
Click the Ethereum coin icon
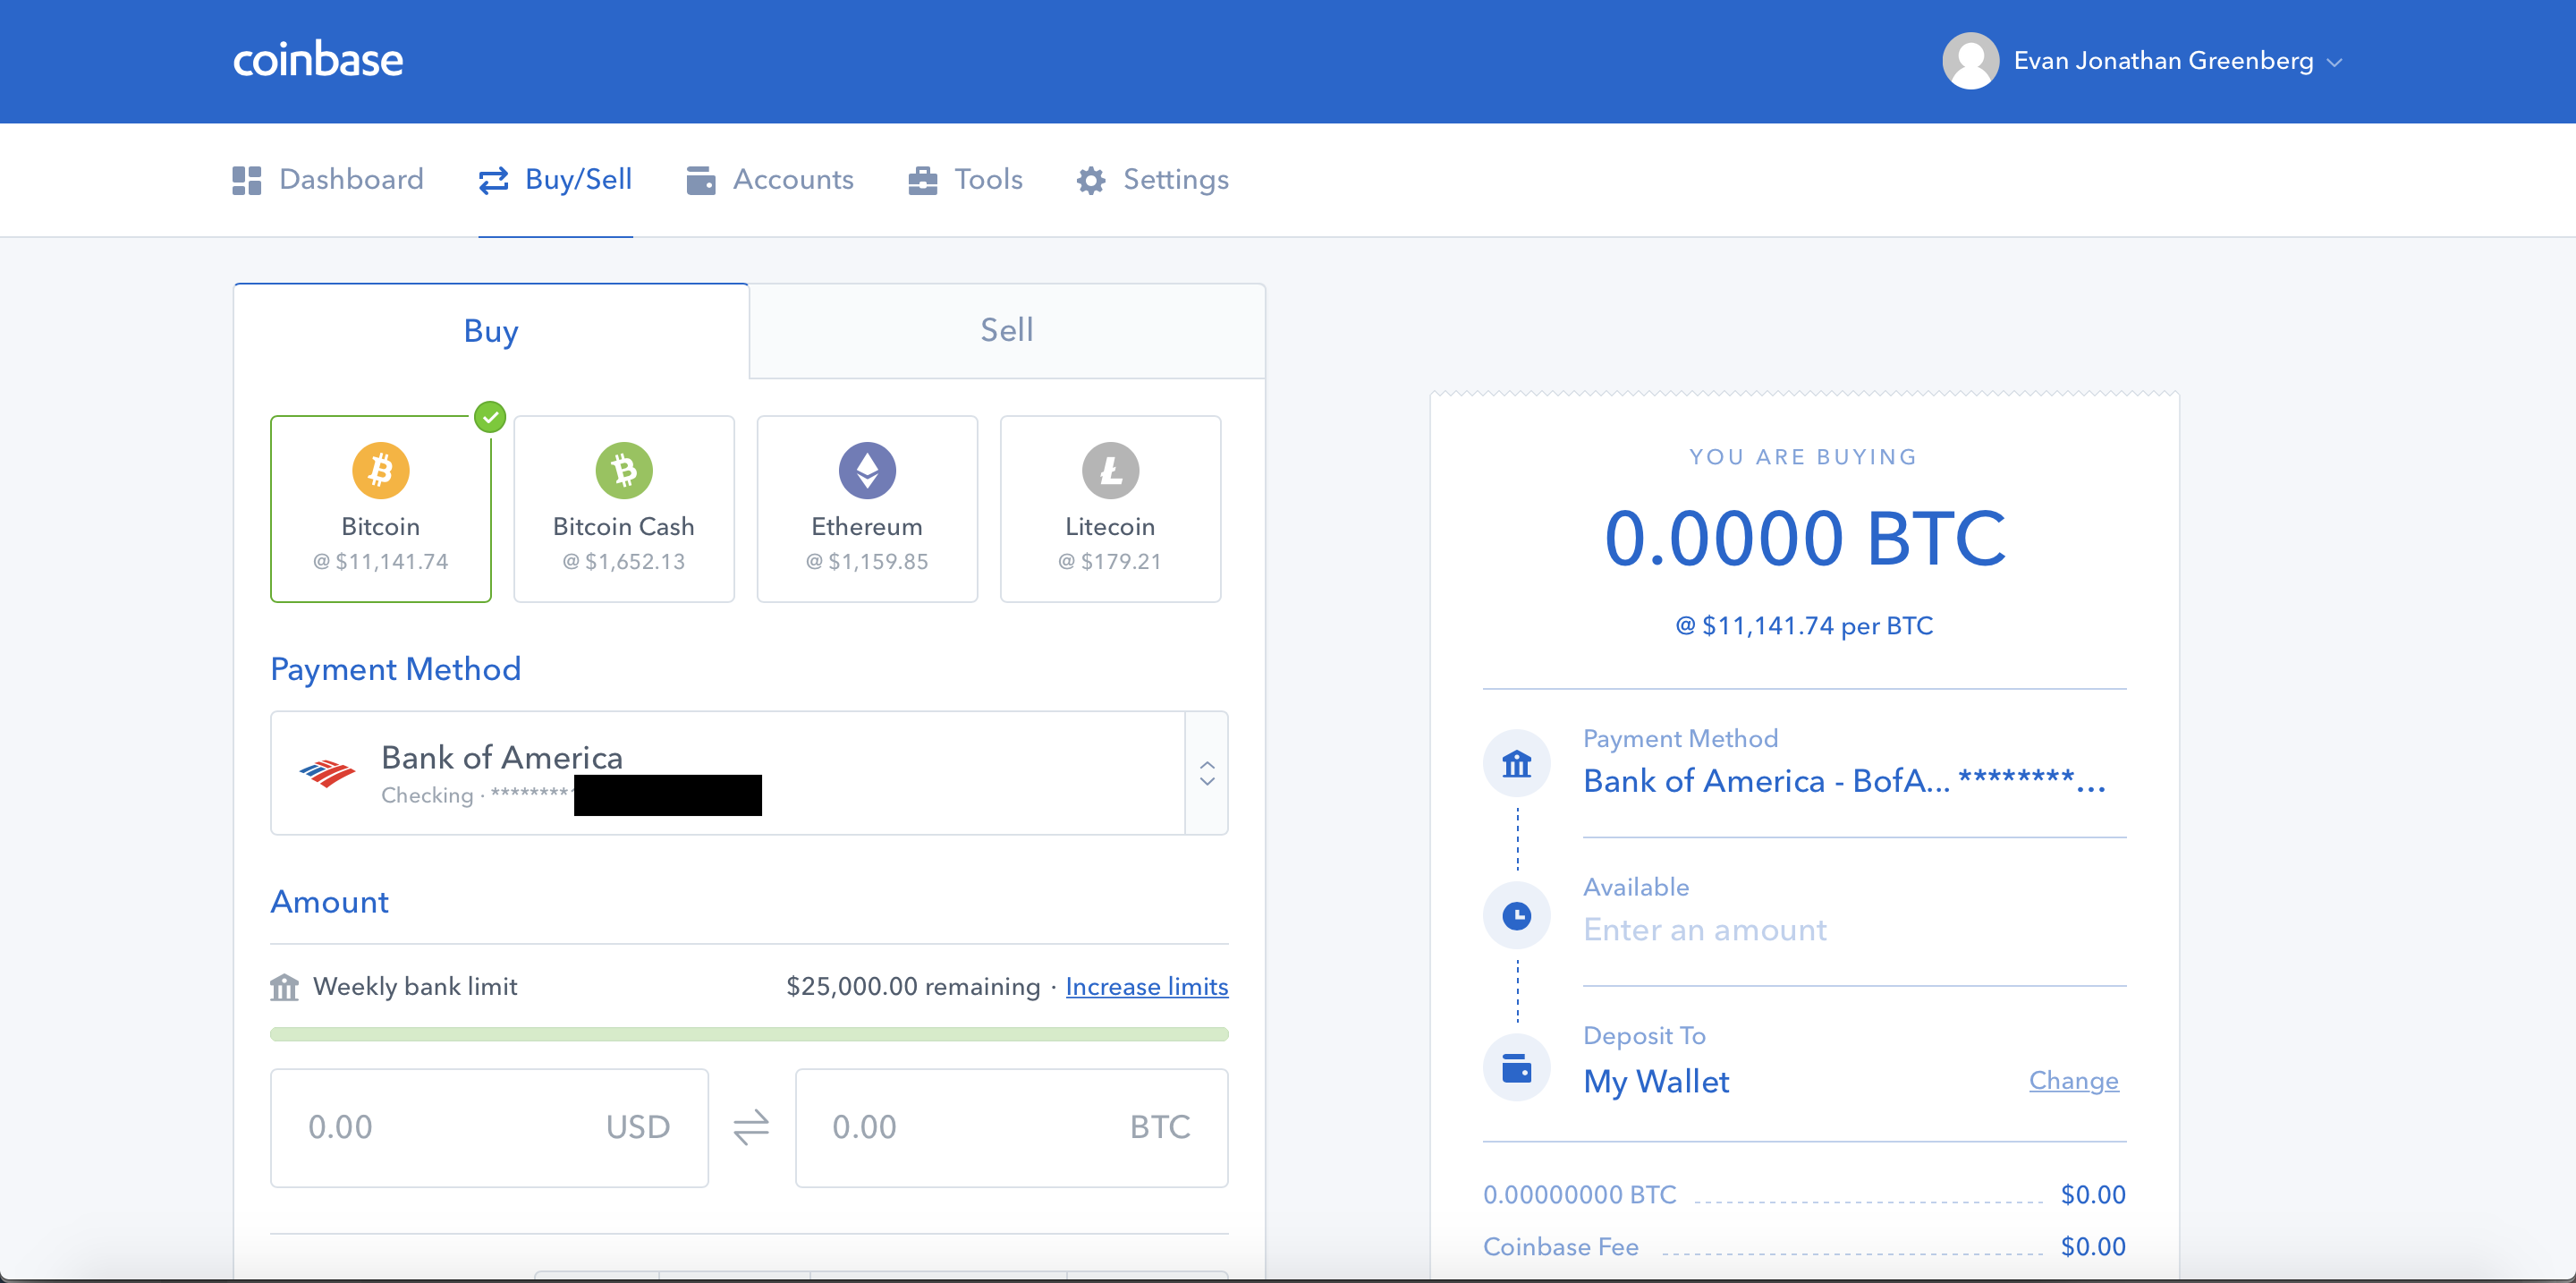866,470
